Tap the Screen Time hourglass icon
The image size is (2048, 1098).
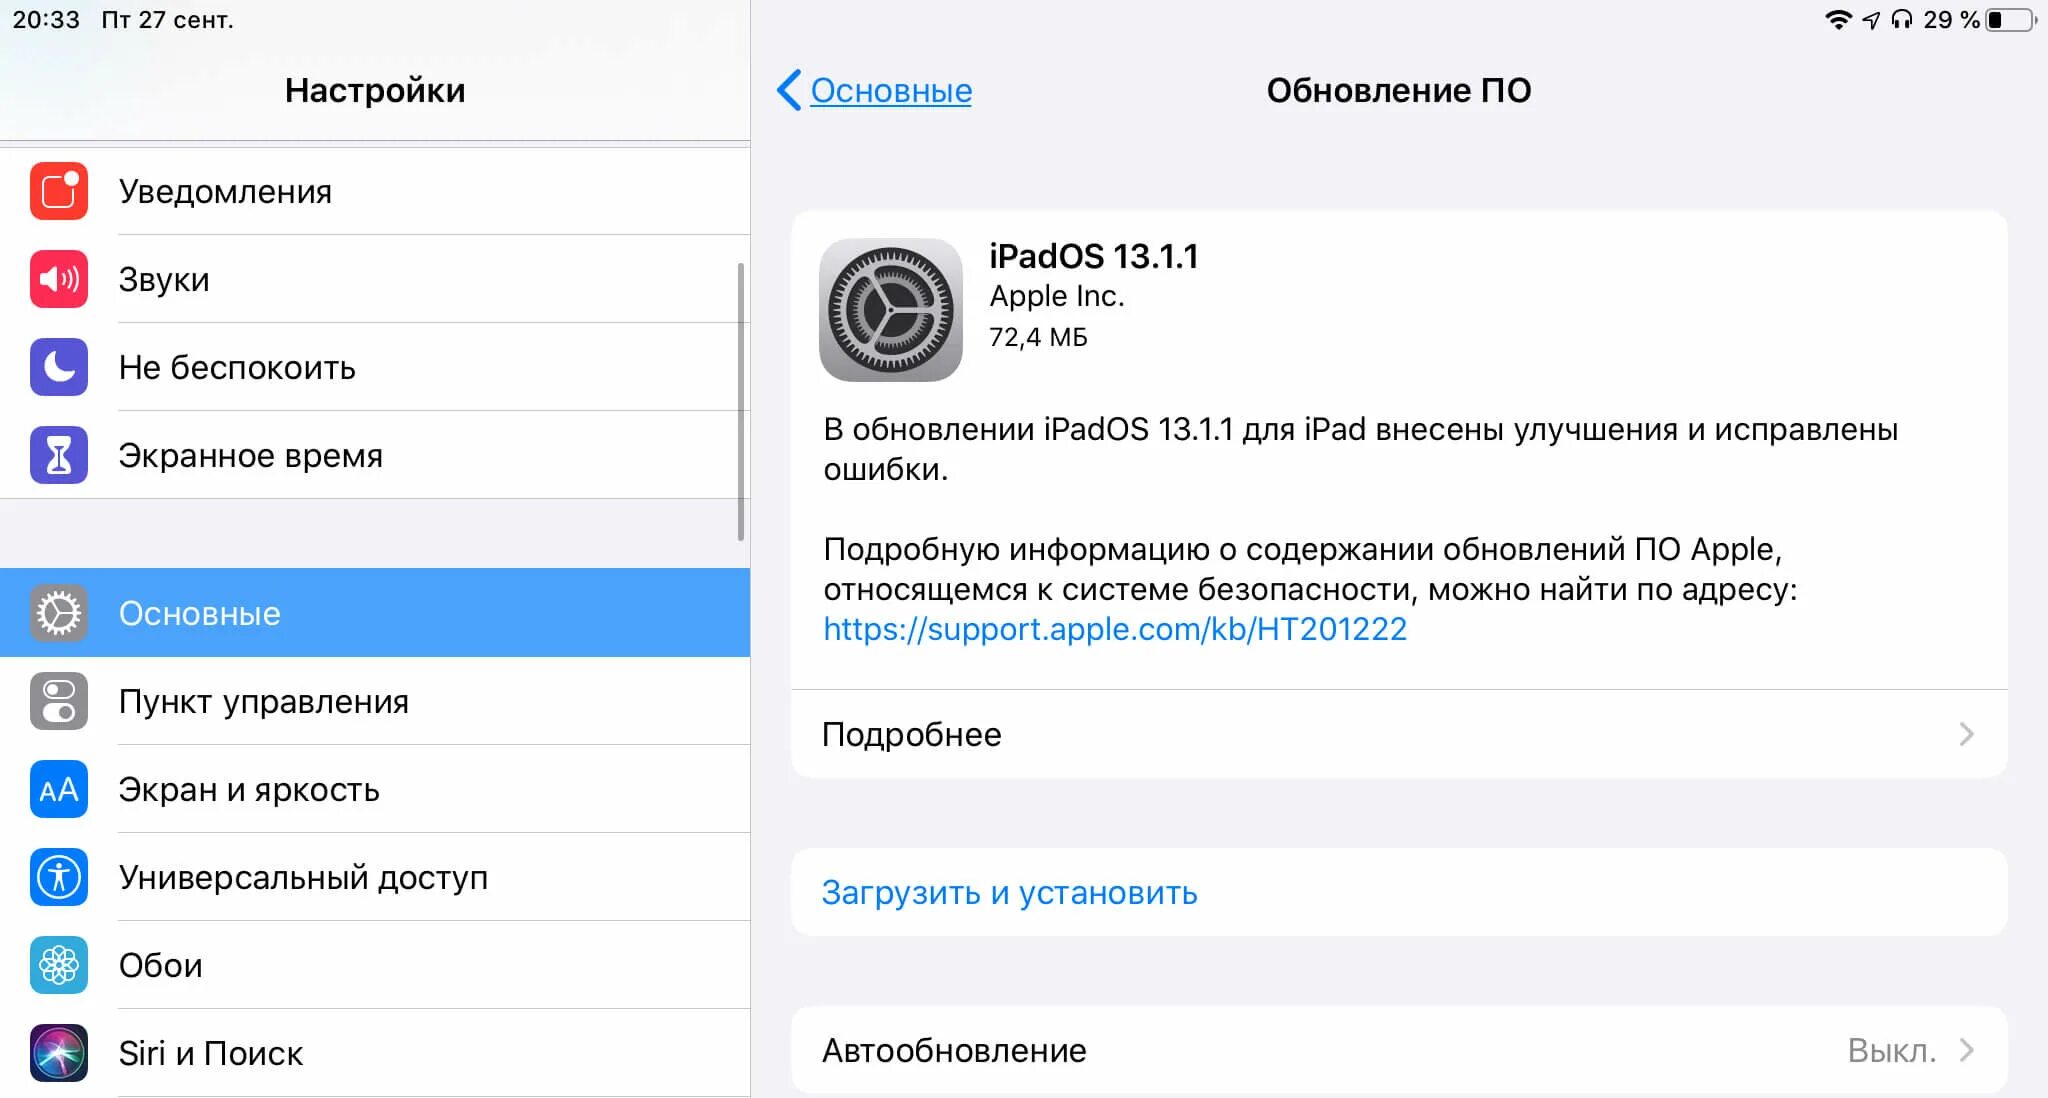coord(59,455)
